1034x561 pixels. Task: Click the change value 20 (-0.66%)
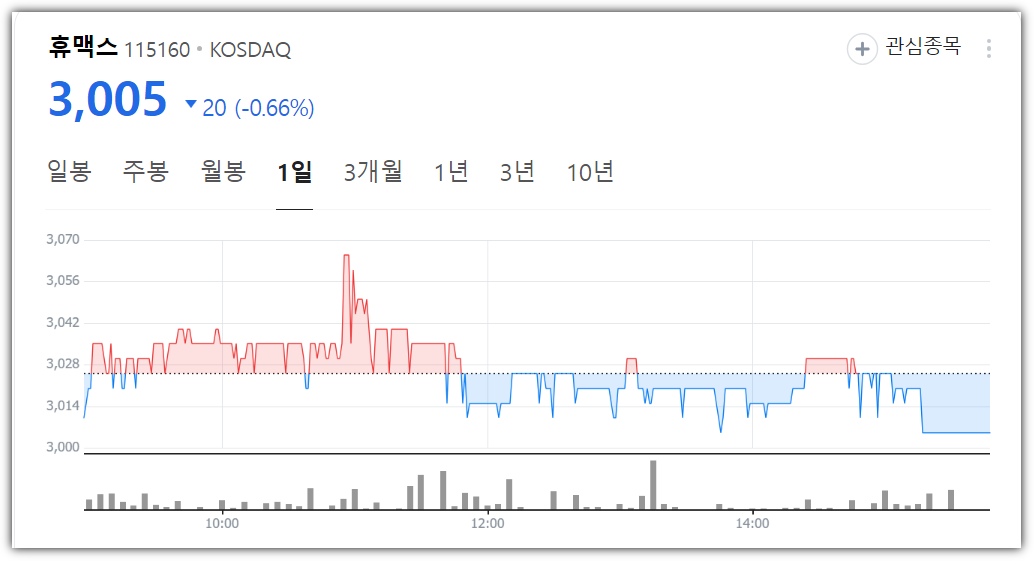pyautogui.click(x=258, y=107)
